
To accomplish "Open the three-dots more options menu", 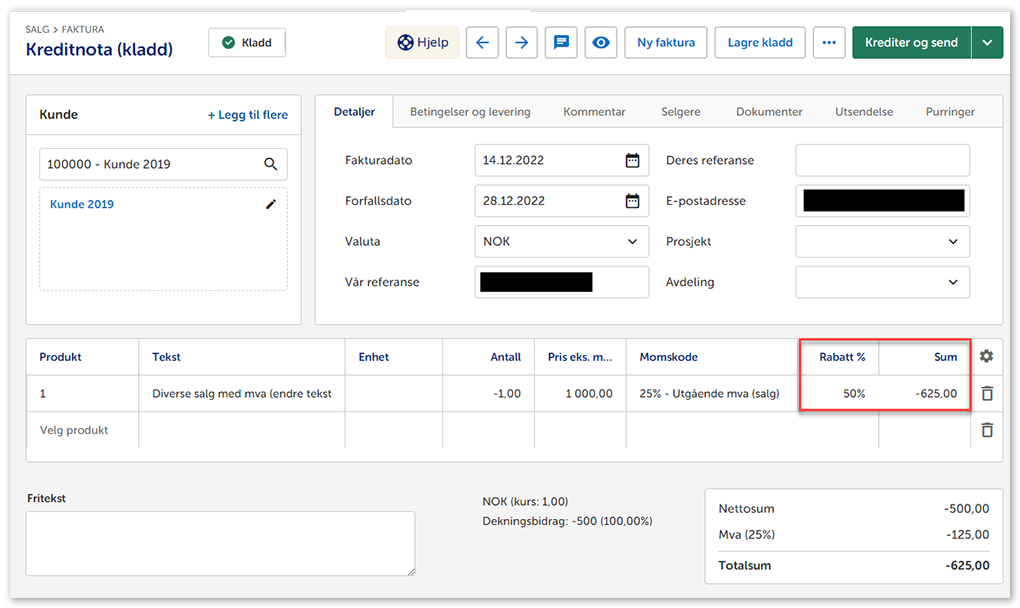I will coord(828,43).
